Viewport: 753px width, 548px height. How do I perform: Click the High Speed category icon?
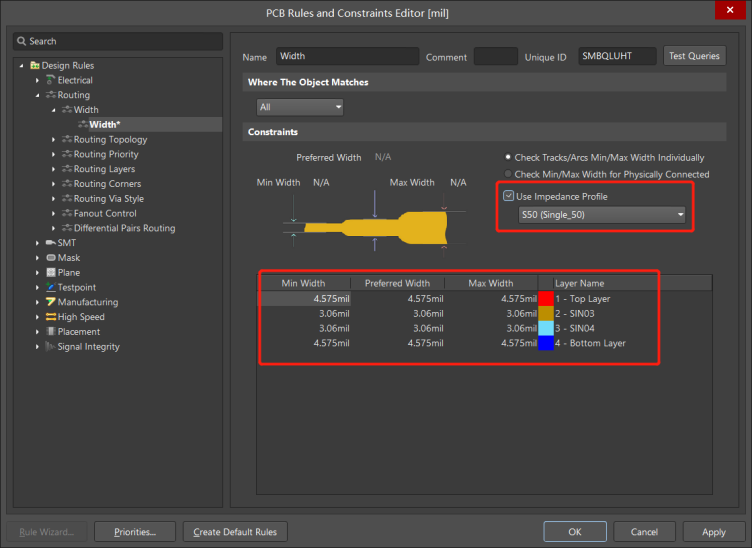pos(51,317)
